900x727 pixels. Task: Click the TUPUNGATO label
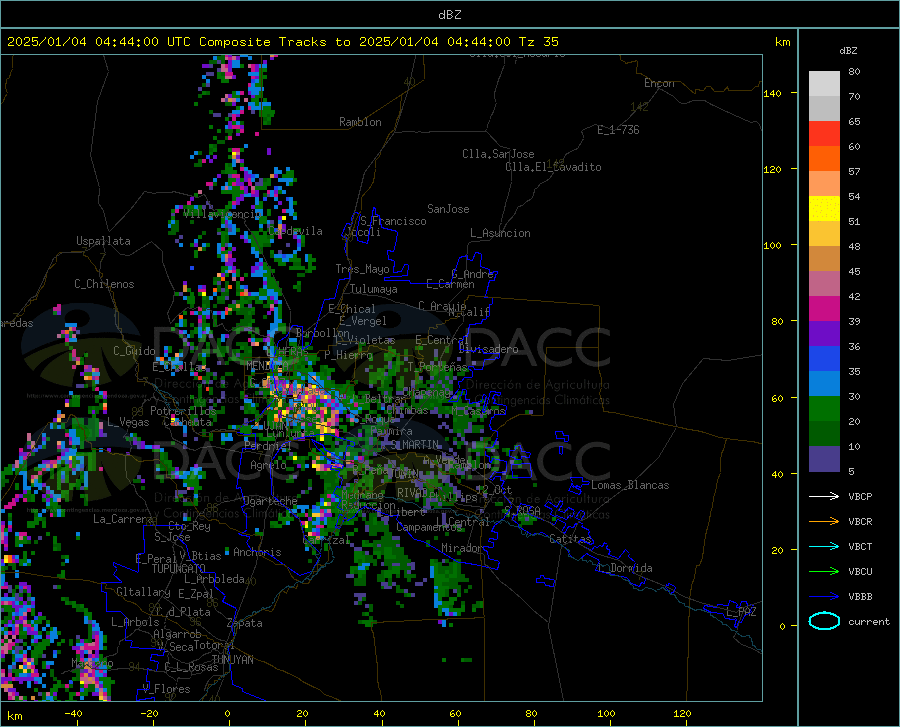(179, 569)
